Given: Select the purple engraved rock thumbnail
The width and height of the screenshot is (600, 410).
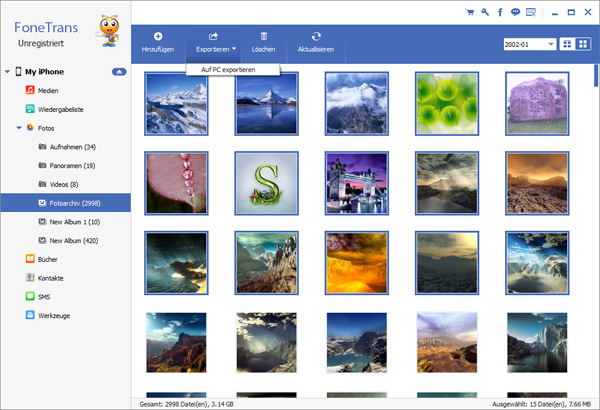Looking at the screenshot, I should [x=537, y=104].
